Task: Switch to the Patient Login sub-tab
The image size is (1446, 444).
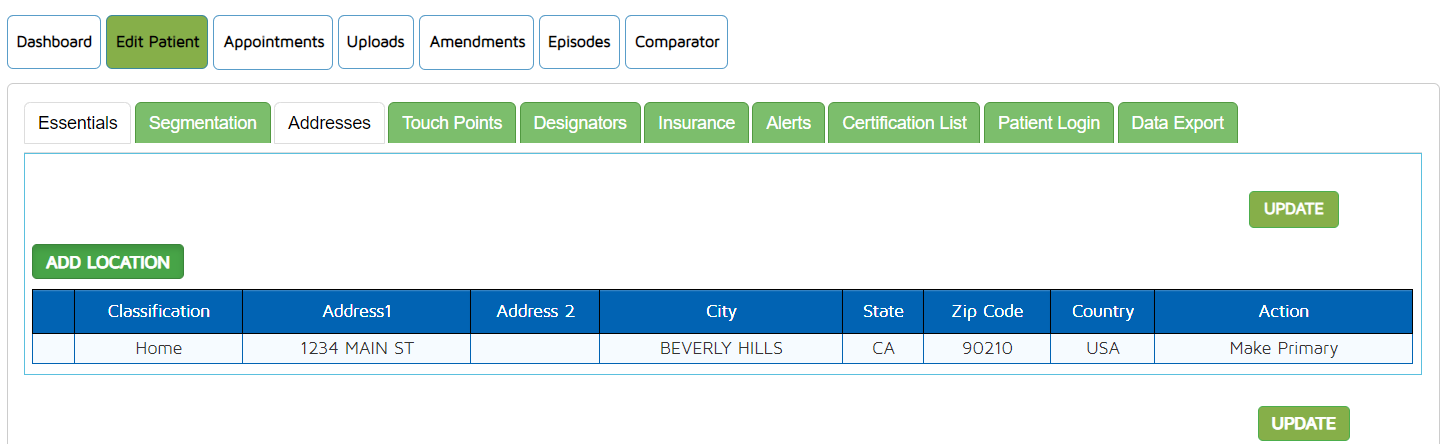Action: (1048, 123)
